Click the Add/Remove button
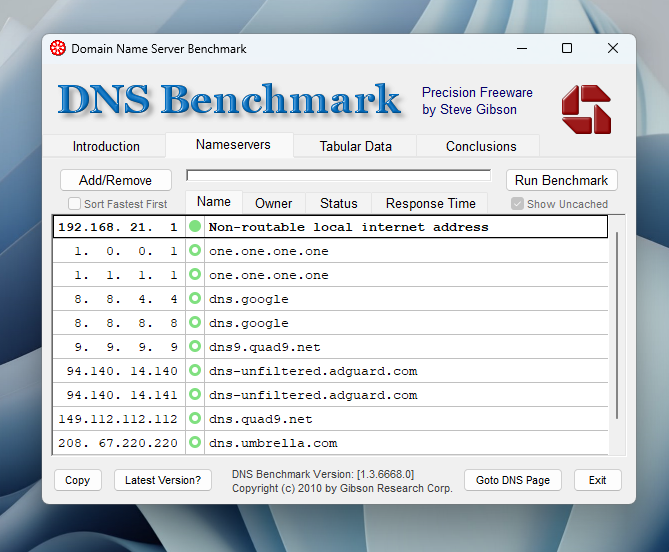 116,180
